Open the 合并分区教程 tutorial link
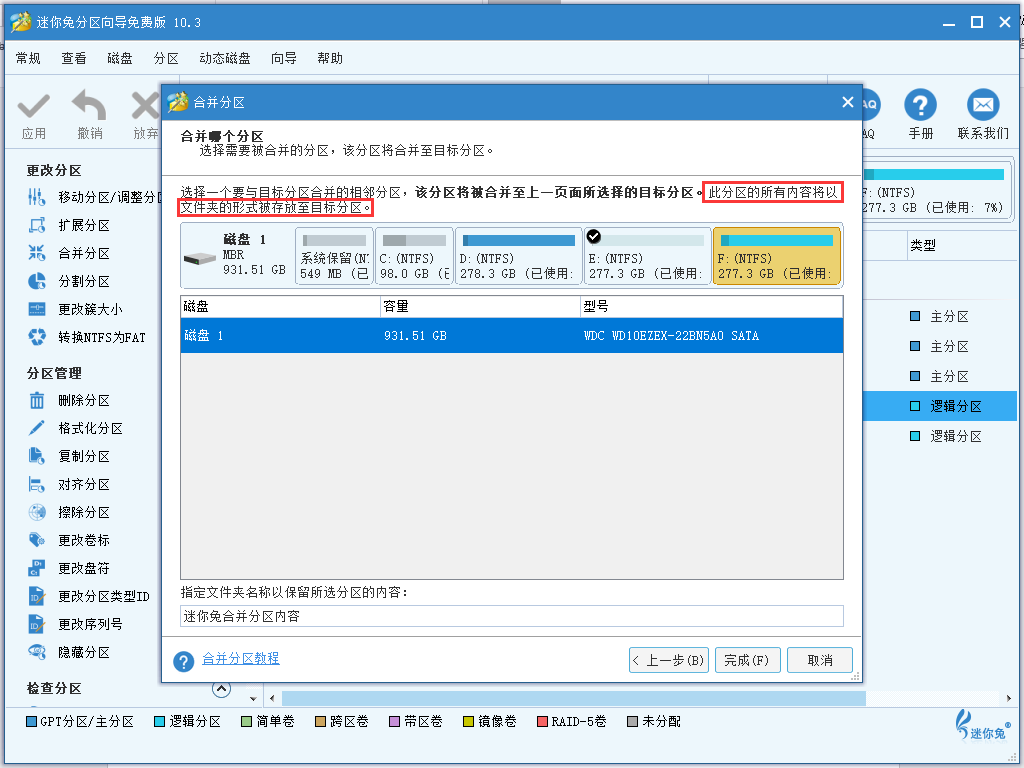Screen dimensions: 1024x768 [241, 658]
